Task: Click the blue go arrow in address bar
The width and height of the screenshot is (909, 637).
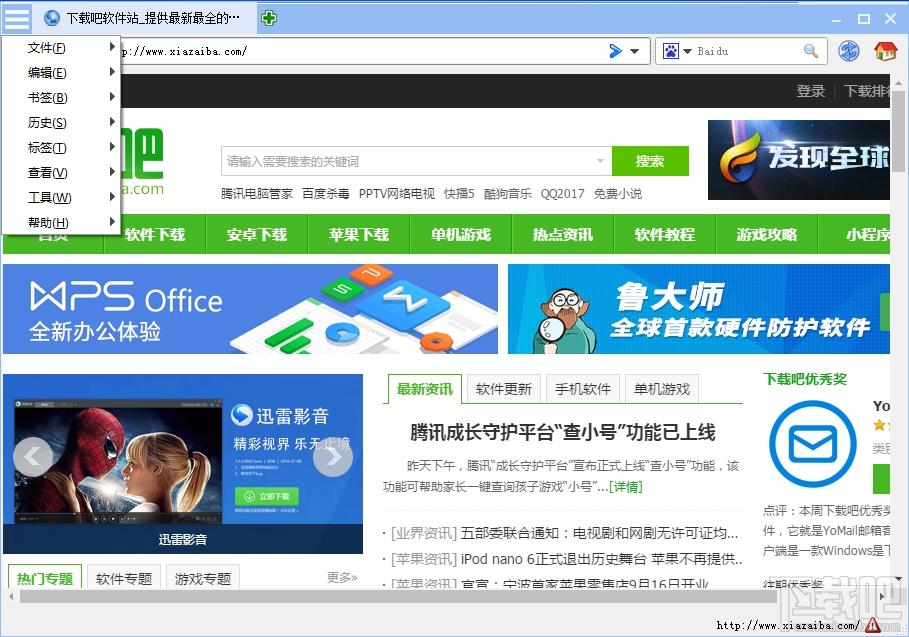Action: (x=616, y=51)
